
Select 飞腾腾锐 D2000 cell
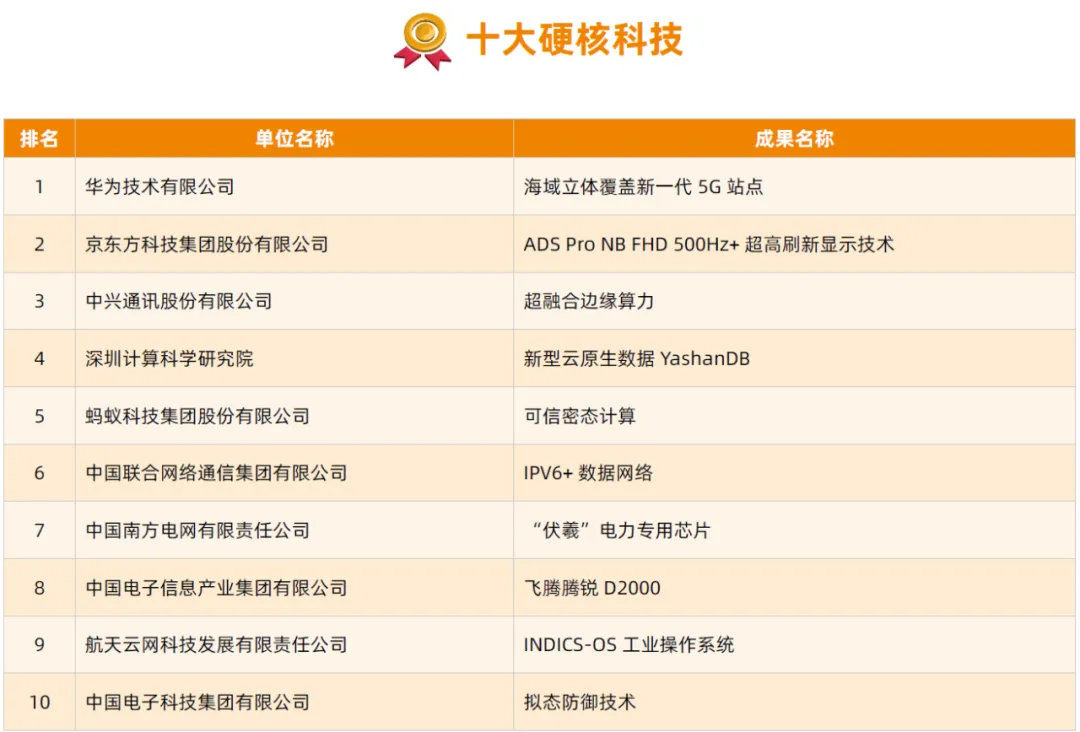794,587
